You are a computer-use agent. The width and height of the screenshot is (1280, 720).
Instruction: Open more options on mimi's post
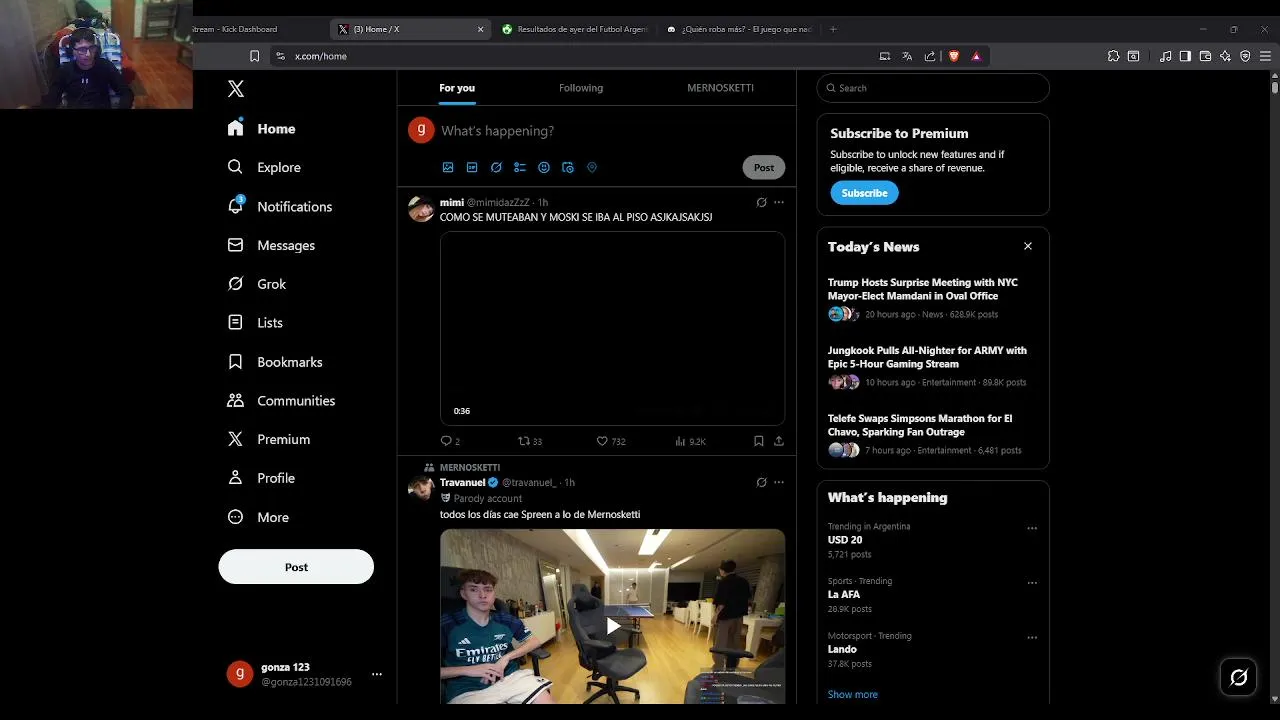(779, 202)
